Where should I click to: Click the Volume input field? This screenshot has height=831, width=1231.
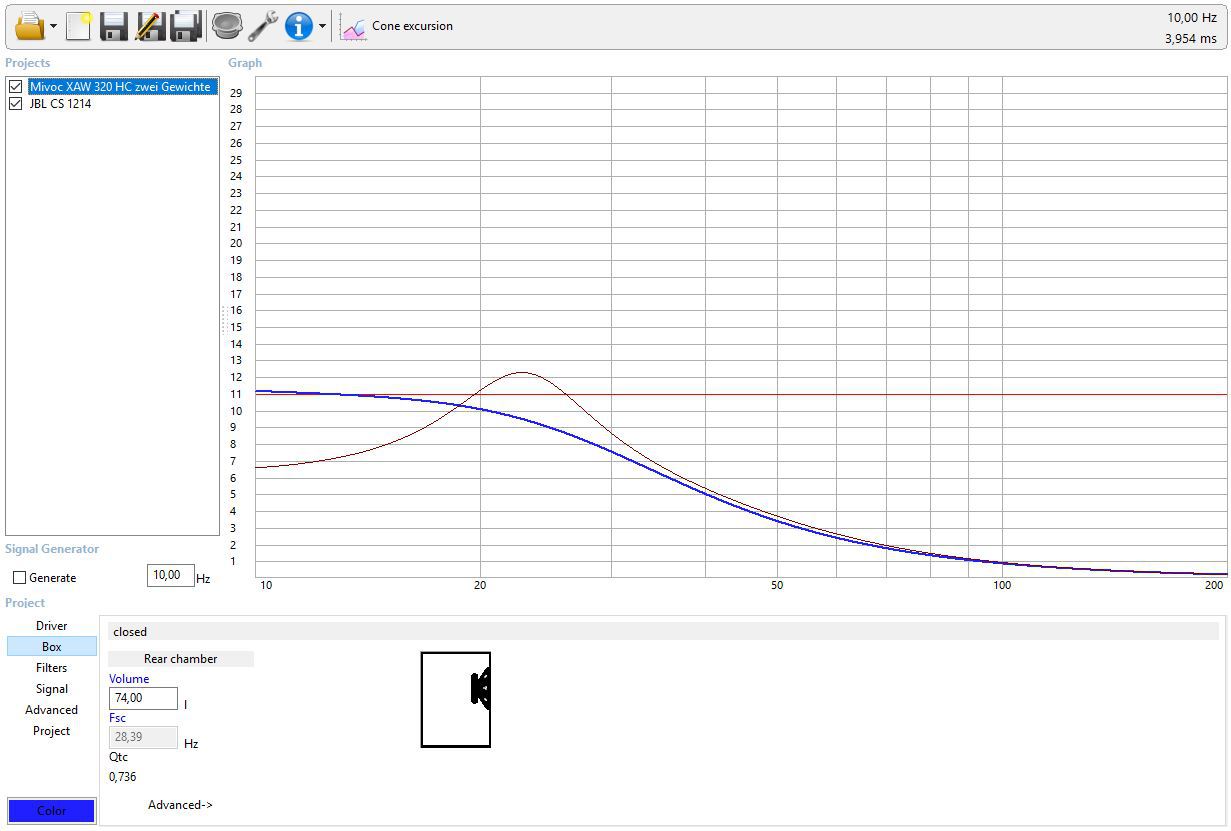point(143,698)
